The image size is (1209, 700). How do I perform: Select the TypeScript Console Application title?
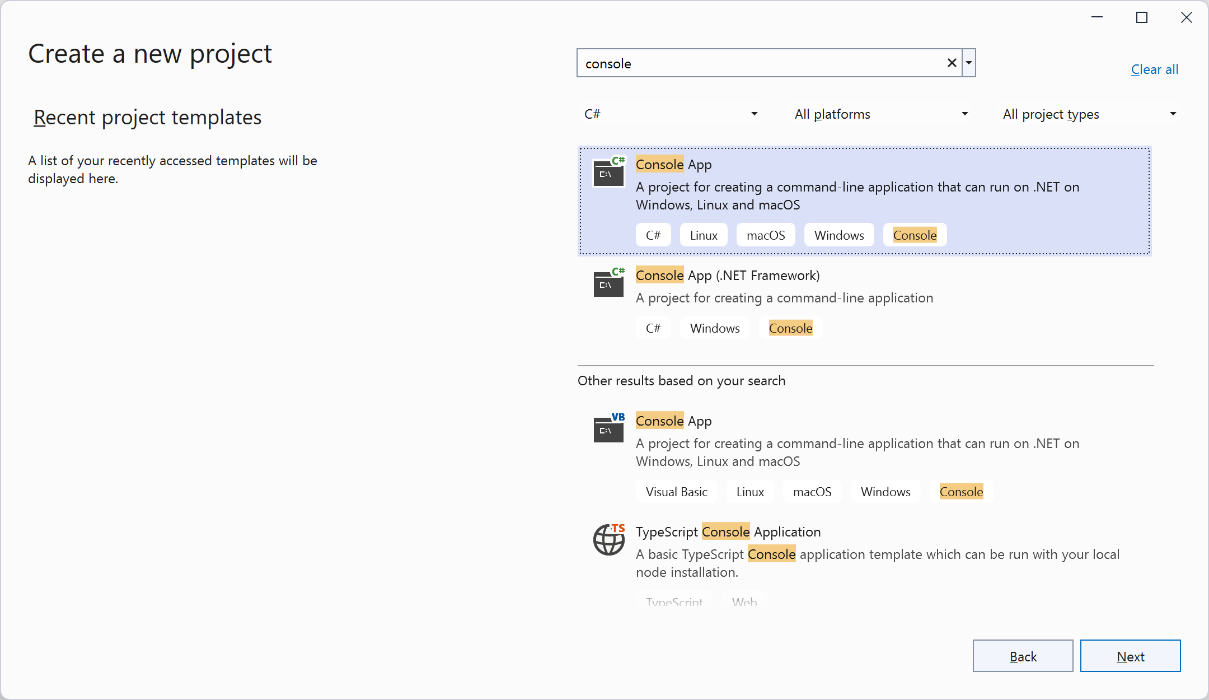[x=728, y=532]
